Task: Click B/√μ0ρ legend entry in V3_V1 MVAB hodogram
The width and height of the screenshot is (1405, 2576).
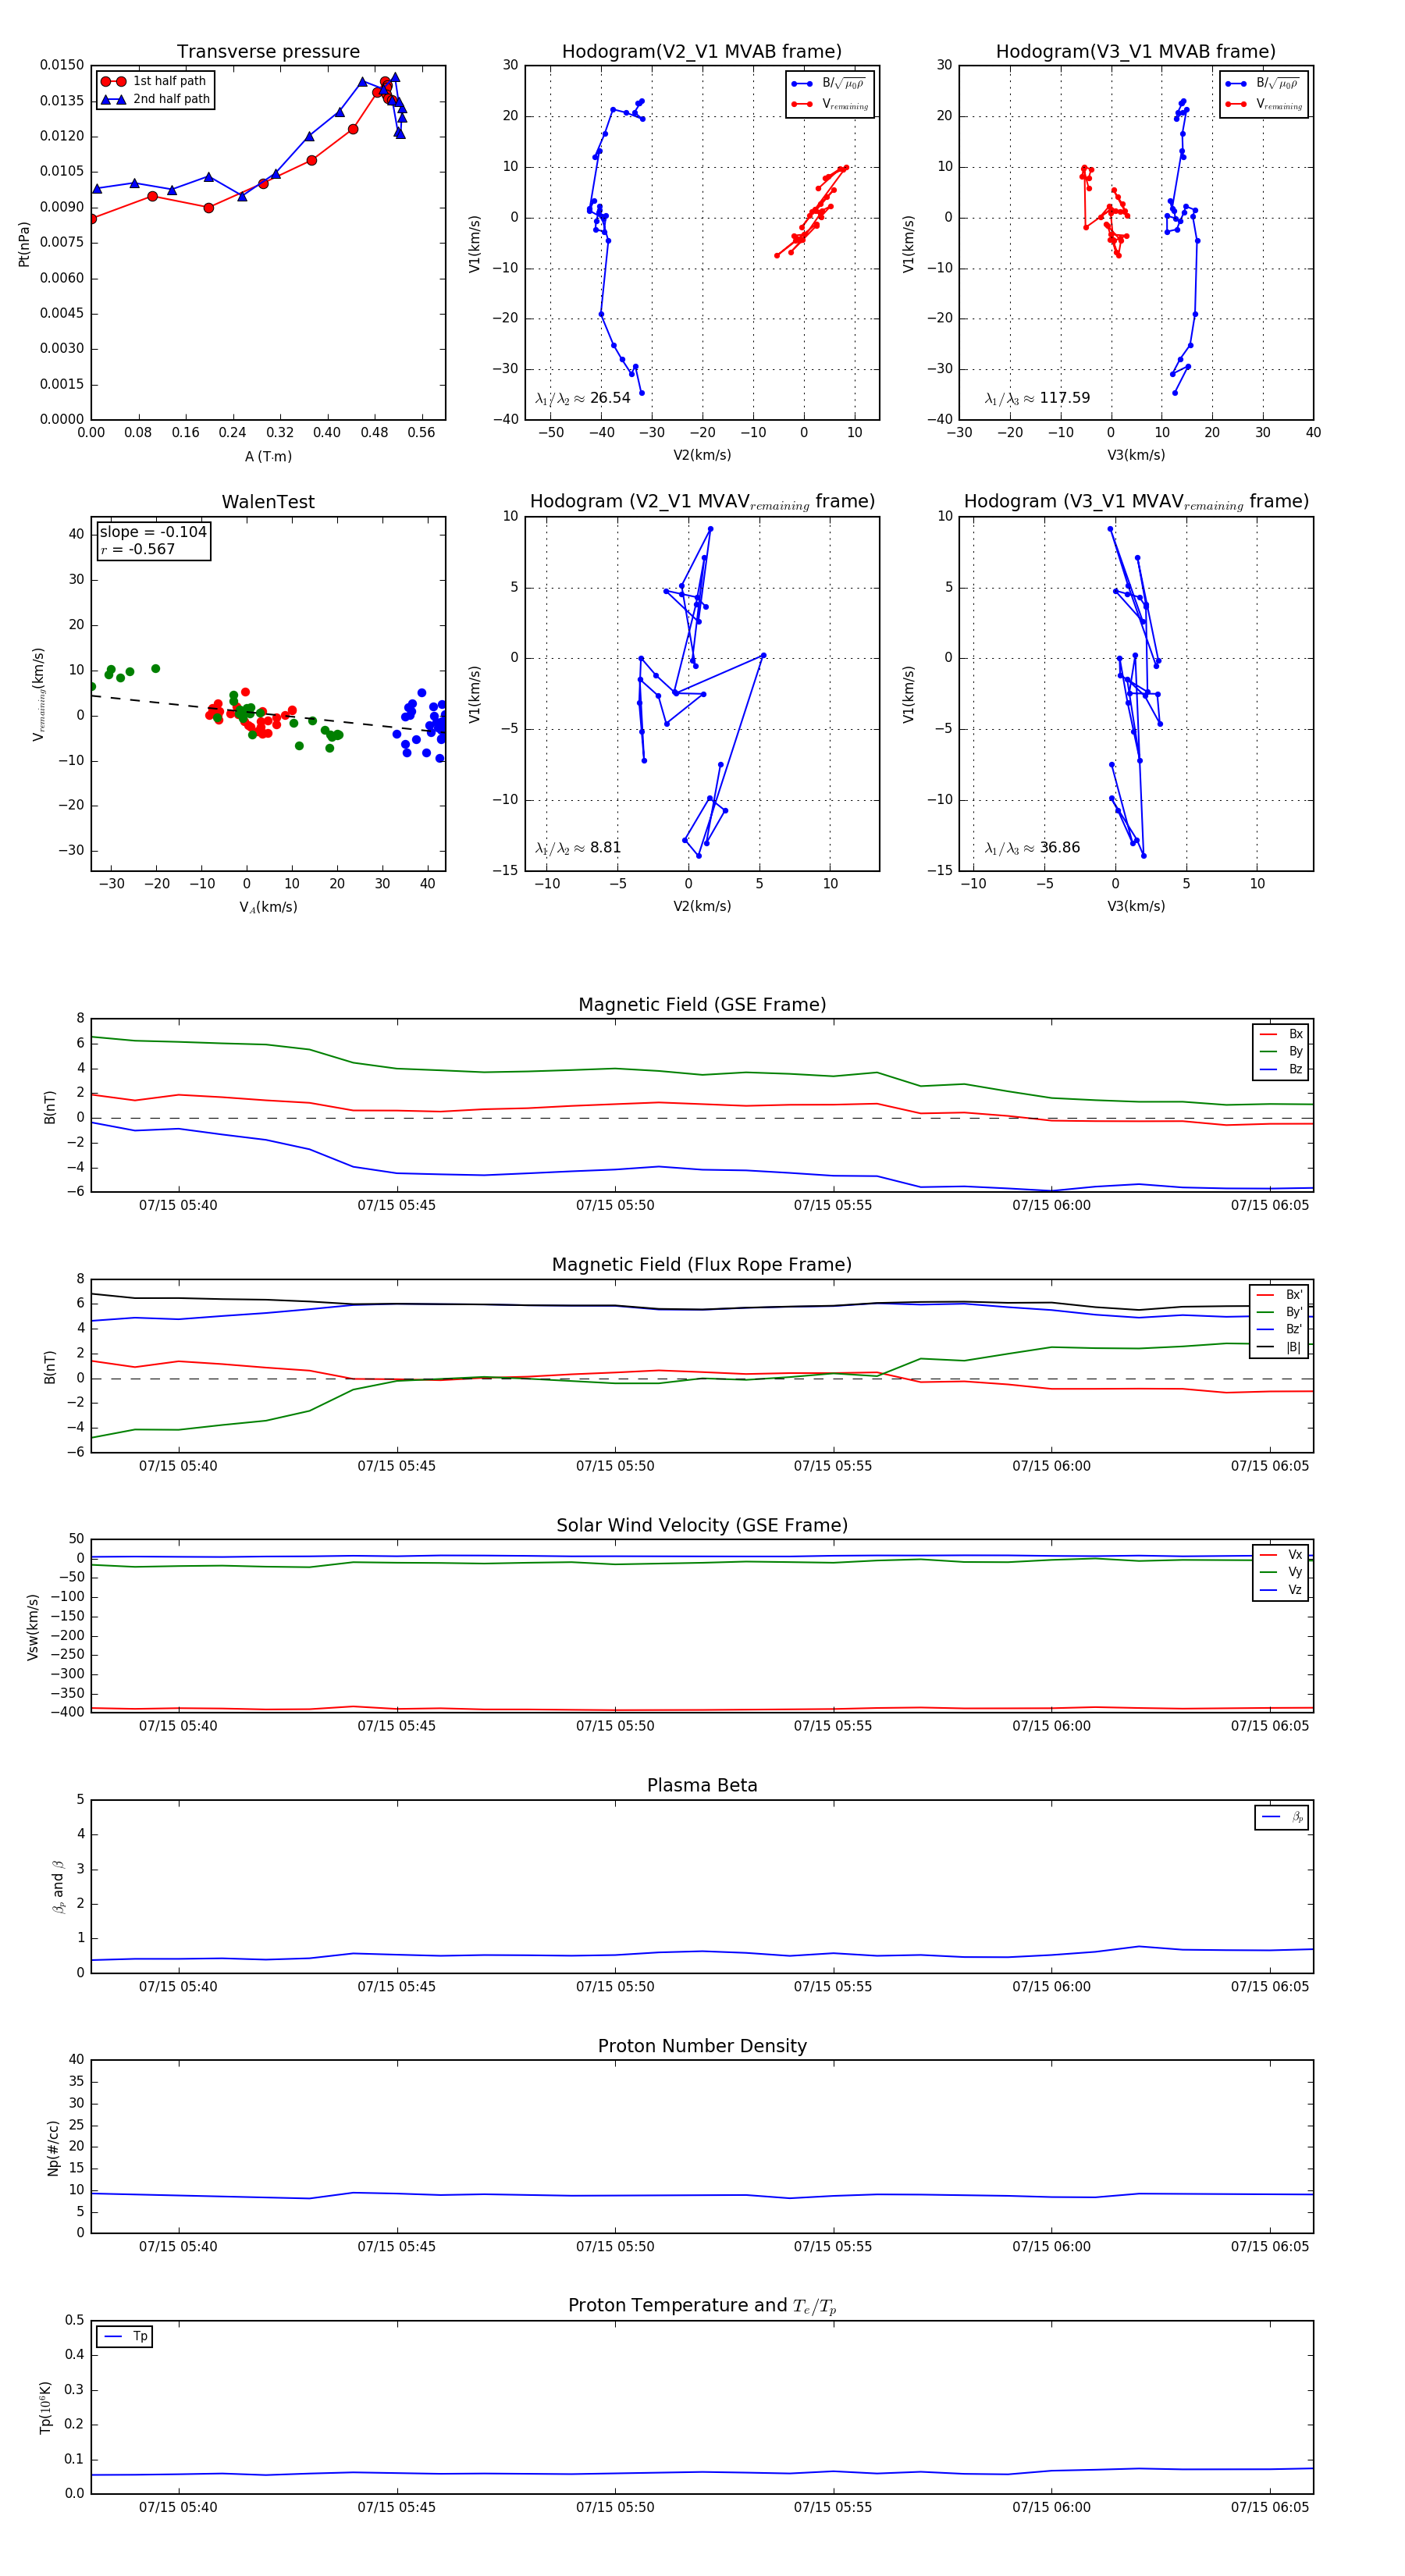Action: (1264, 84)
